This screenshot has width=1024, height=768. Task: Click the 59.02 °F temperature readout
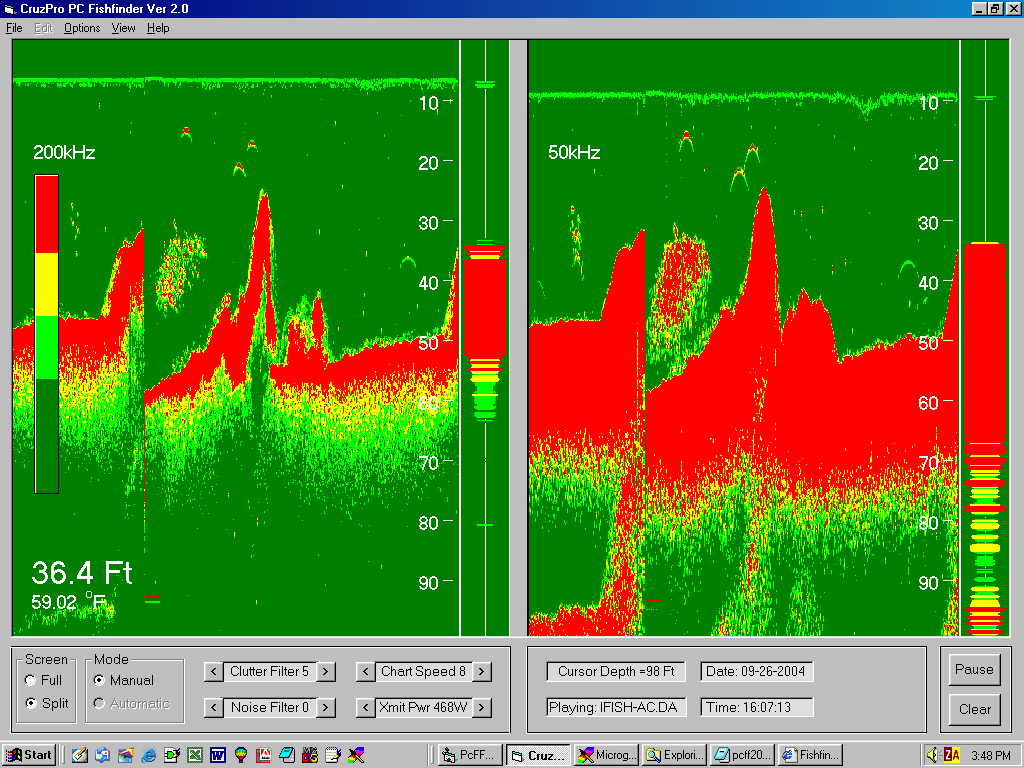pos(68,601)
